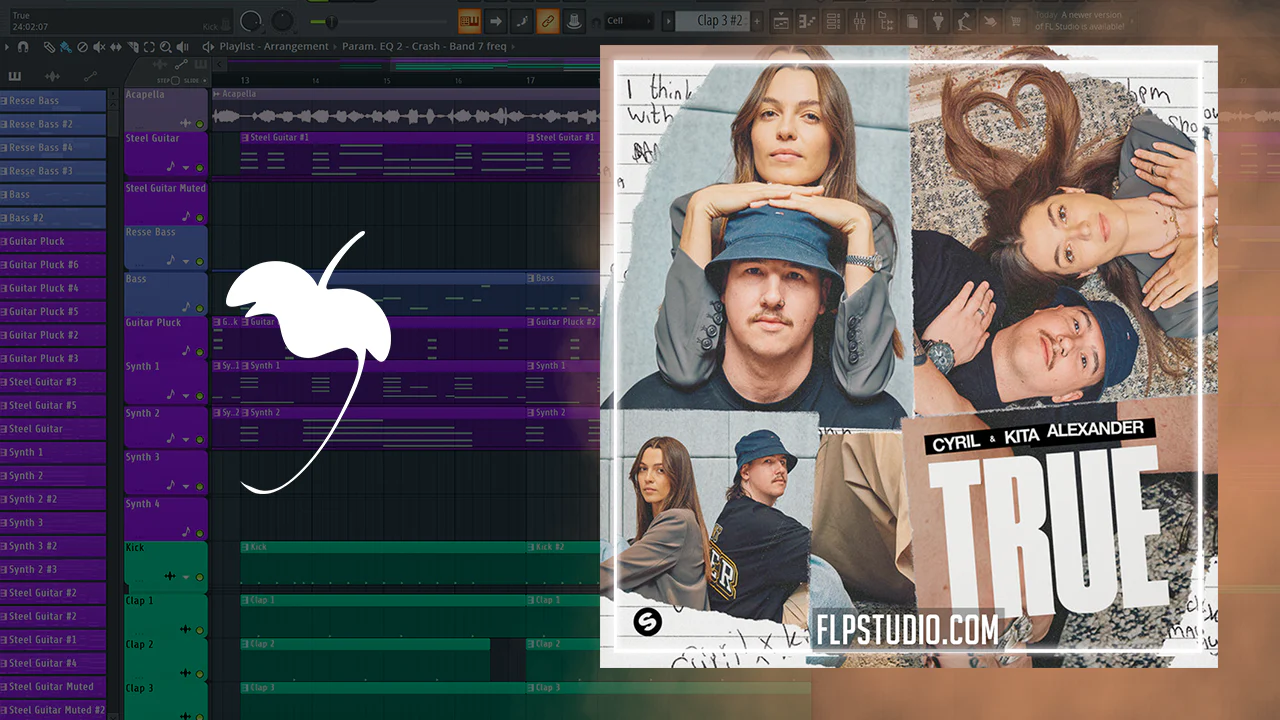Toggle the playlist magnet snap icon

click(23, 47)
